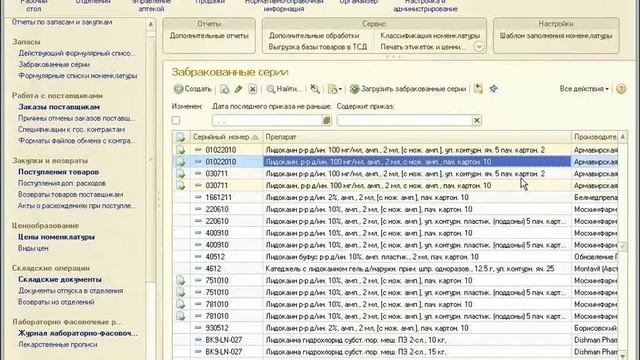Click row icon of 030711 уп. контурн. row
Screen dimensions: 640x360
point(180,173)
